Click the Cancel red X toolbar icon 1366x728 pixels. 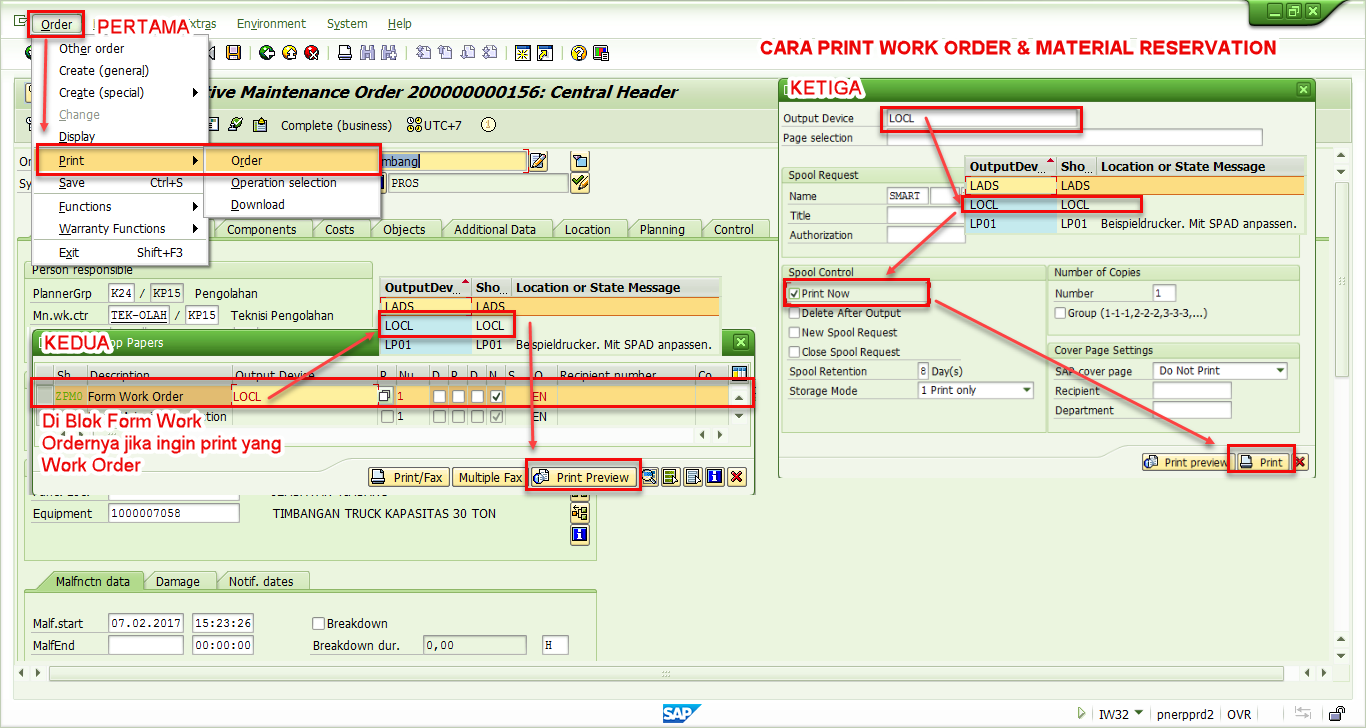(x=310, y=53)
